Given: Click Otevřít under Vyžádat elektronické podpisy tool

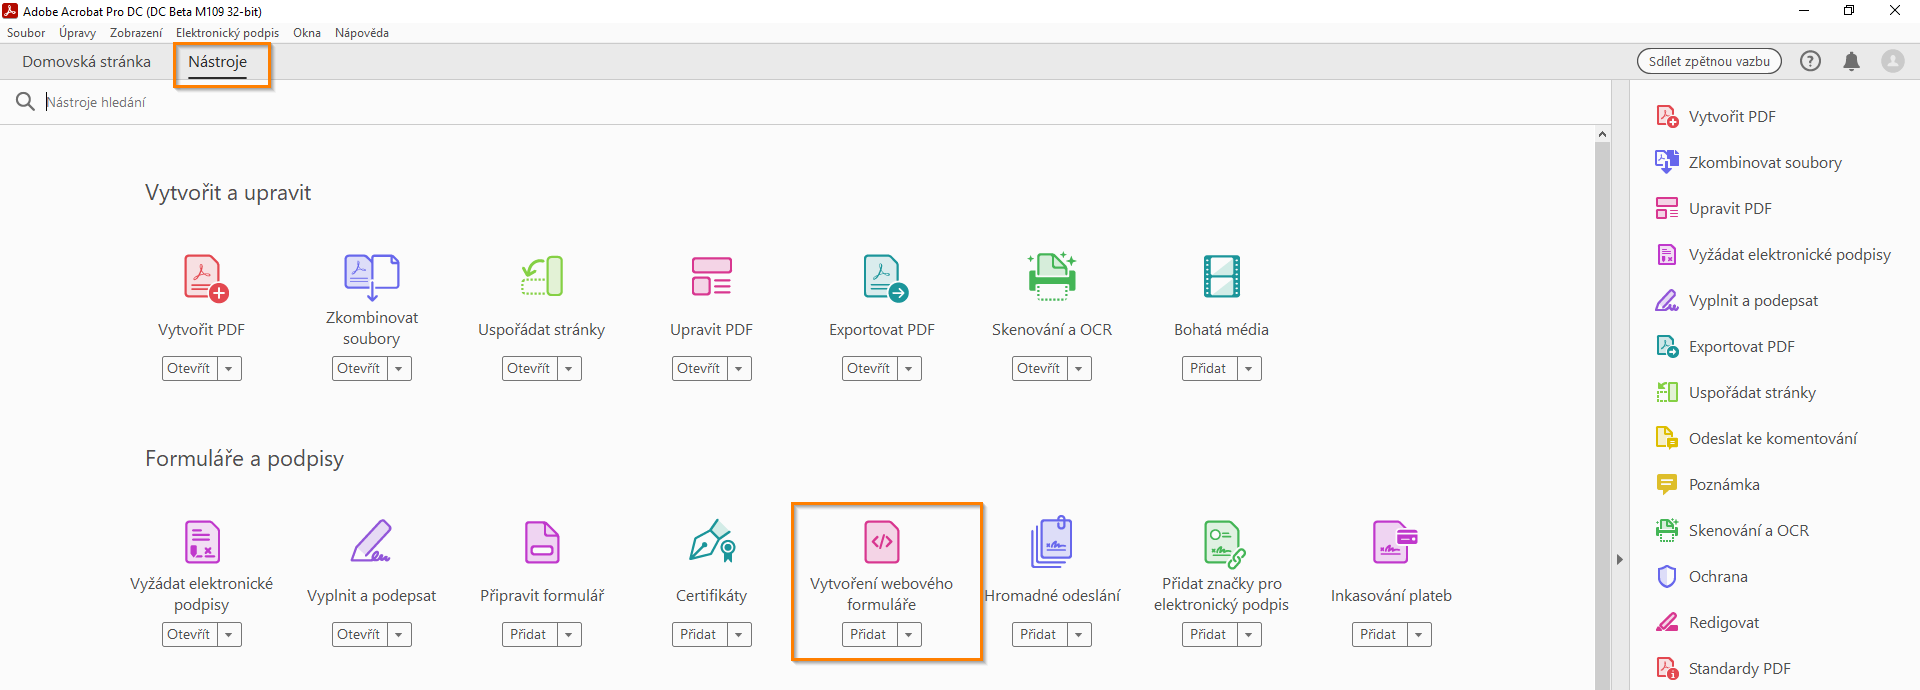Looking at the screenshot, I should pyautogui.click(x=189, y=635).
